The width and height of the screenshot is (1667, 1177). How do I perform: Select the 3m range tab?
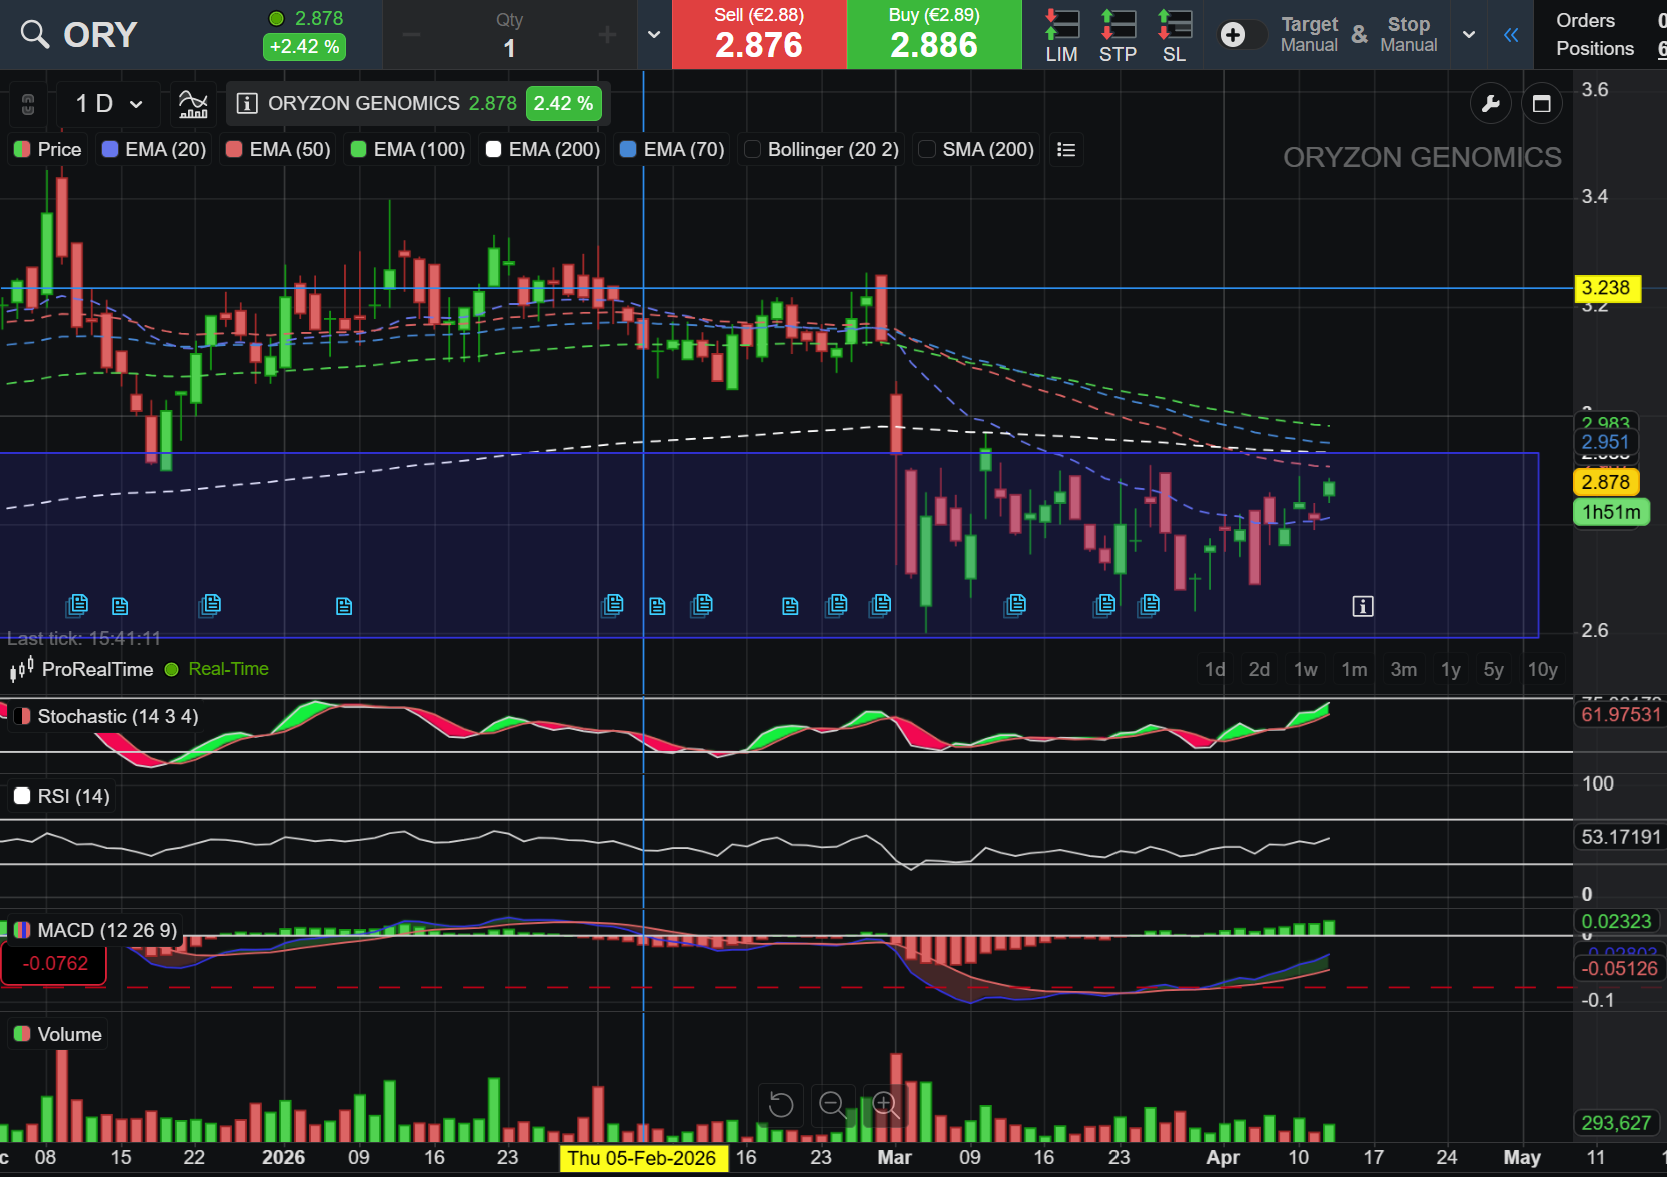coord(1403,669)
